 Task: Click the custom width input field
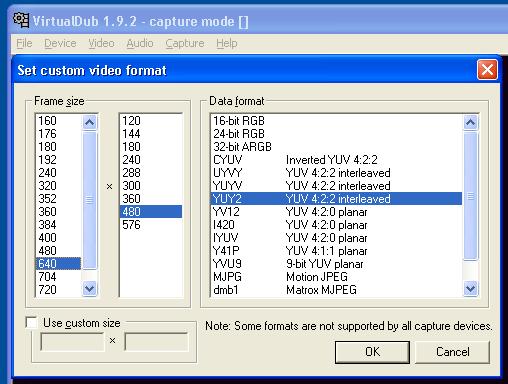coord(72,342)
